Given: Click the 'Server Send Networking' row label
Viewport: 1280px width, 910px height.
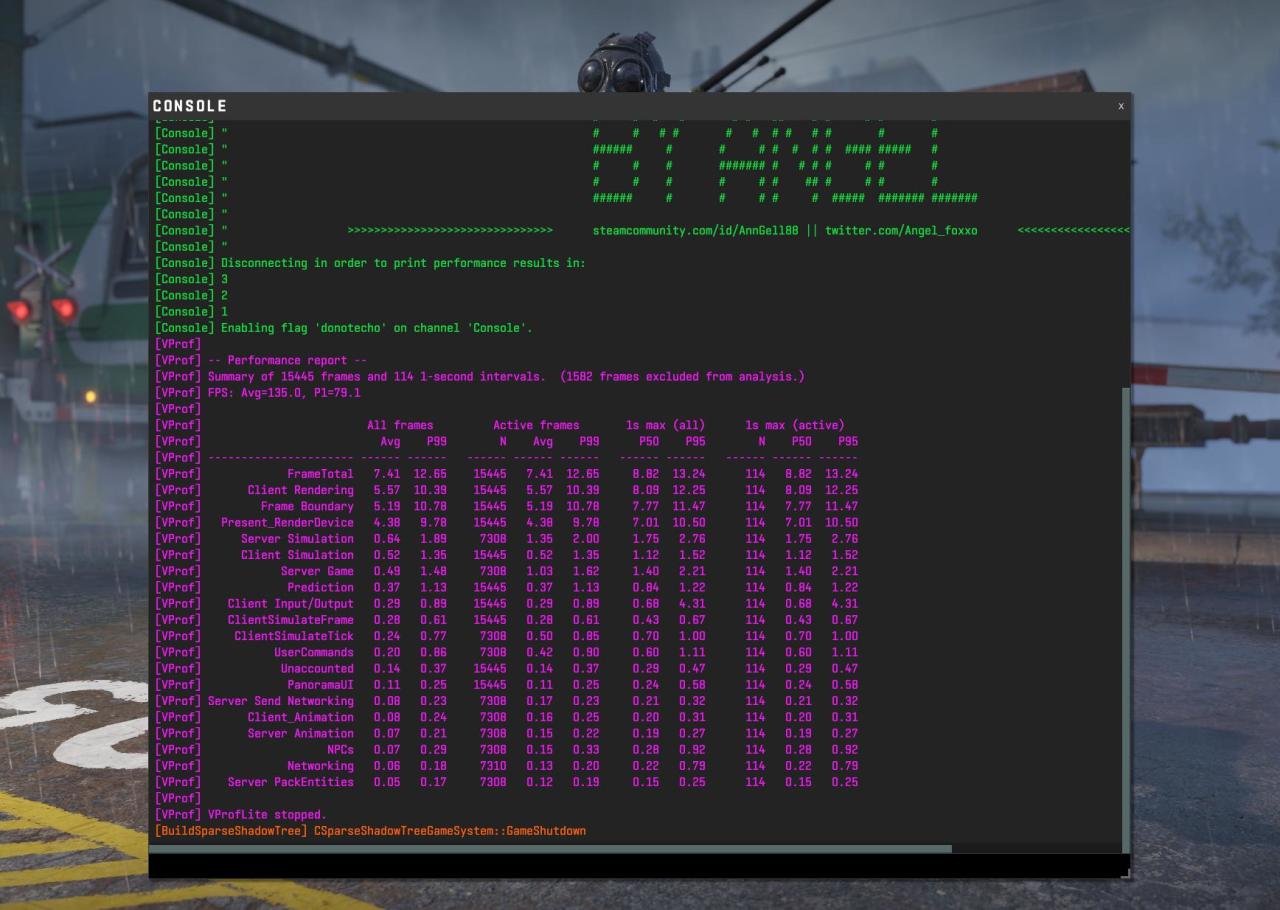Looking at the screenshot, I should [x=281, y=701].
